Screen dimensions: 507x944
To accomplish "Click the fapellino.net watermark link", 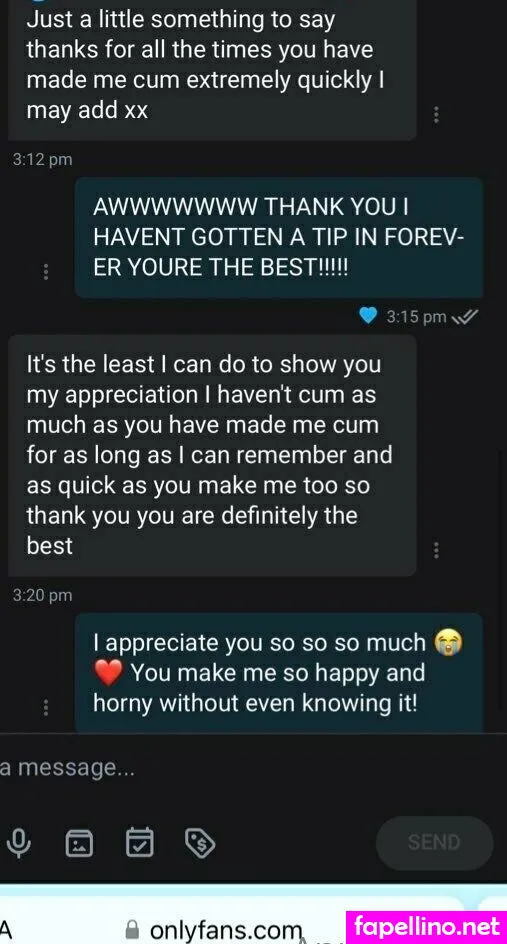I will (428, 927).
